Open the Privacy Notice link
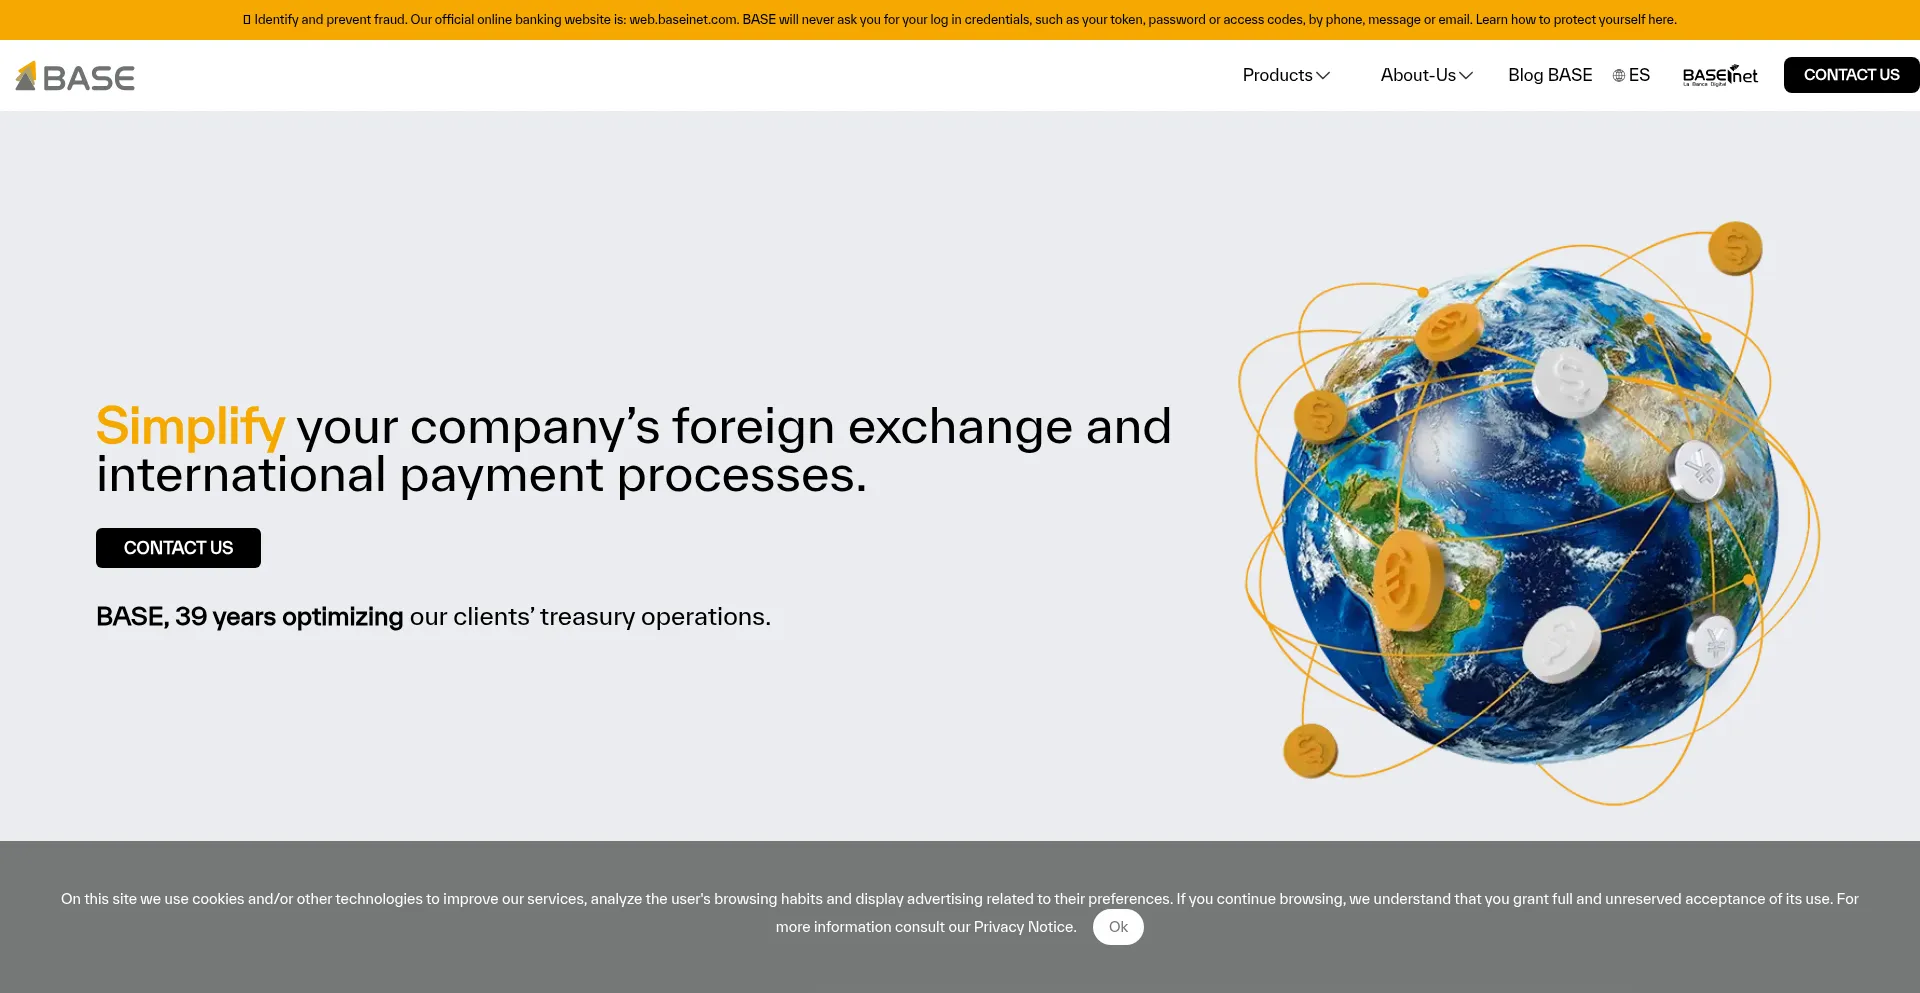This screenshot has height=993, width=1920. click(1024, 927)
